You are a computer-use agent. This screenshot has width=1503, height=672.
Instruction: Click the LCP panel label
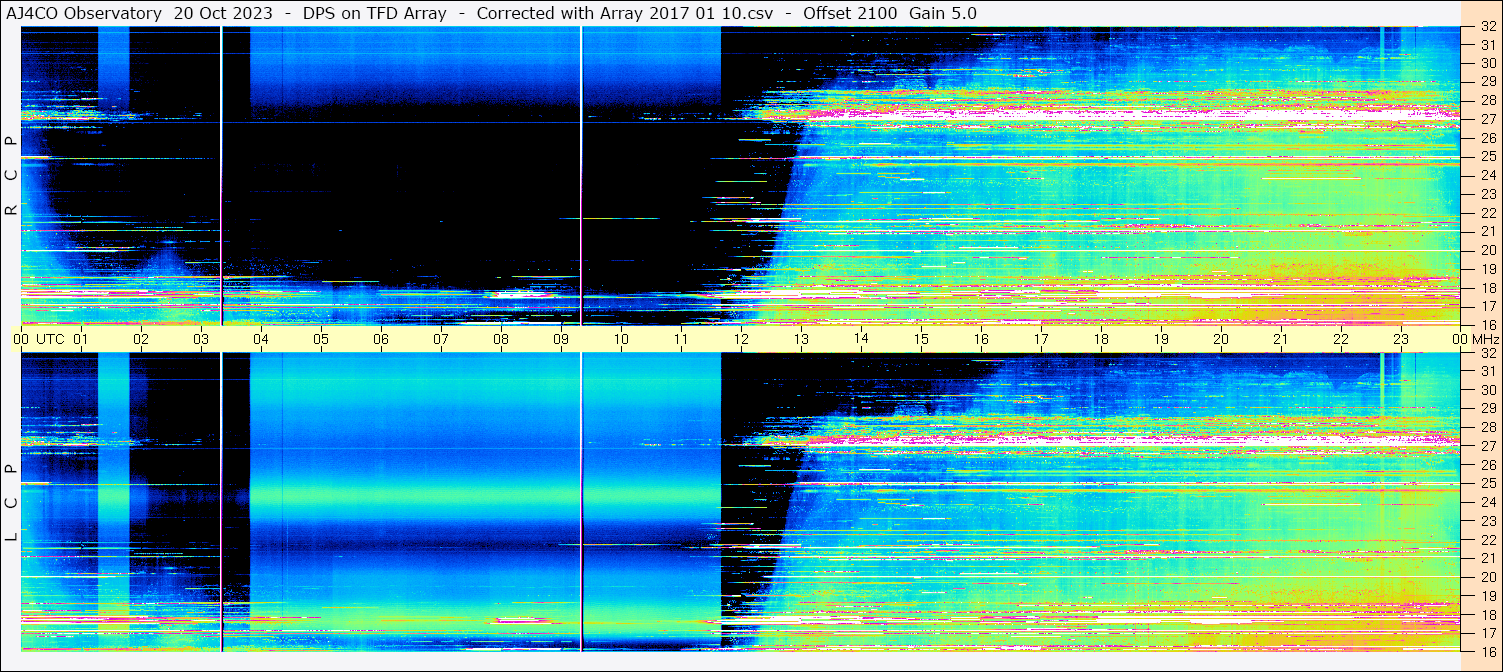(11, 503)
